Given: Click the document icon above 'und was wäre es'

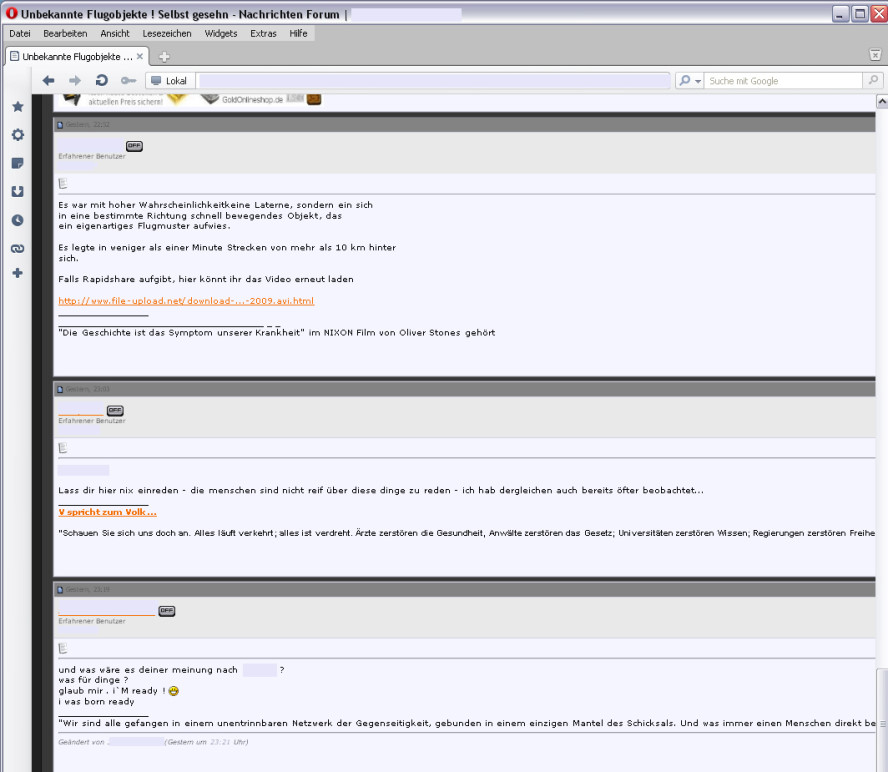Looking at the screenshot, I should pyautogui.click(x=63, y=649).
